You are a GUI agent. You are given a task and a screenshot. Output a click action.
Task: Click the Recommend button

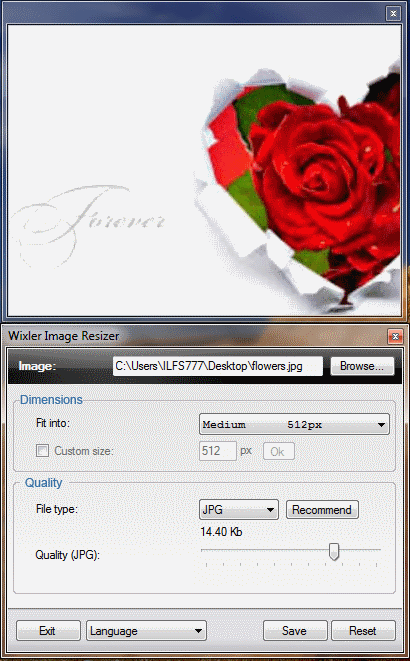(x=322, y=510)
